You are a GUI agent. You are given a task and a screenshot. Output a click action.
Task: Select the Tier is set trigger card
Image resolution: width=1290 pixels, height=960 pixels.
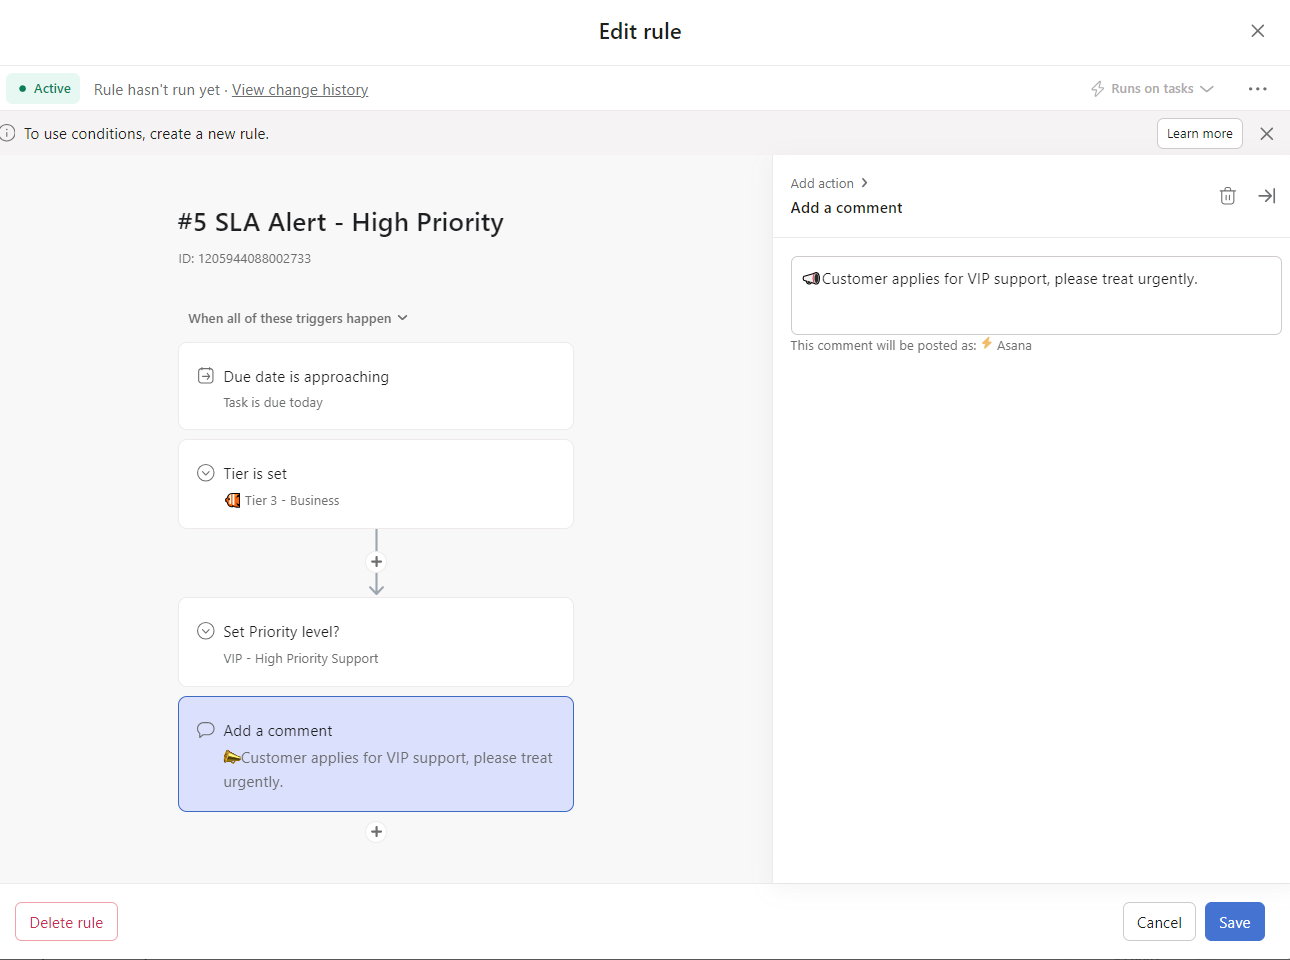click(x=376, y=483)
